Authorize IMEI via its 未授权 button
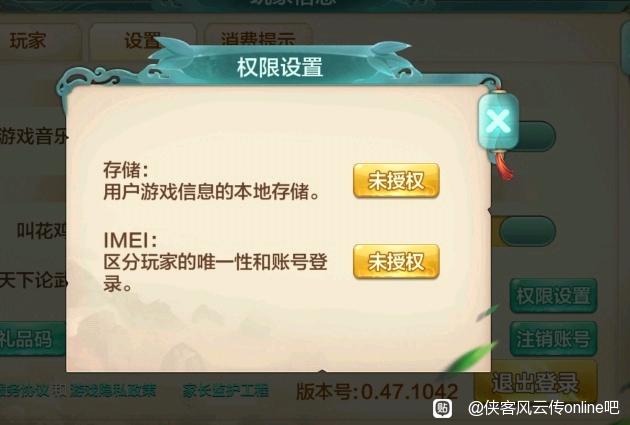The image size is (630, 425). (x=396, y=262)
